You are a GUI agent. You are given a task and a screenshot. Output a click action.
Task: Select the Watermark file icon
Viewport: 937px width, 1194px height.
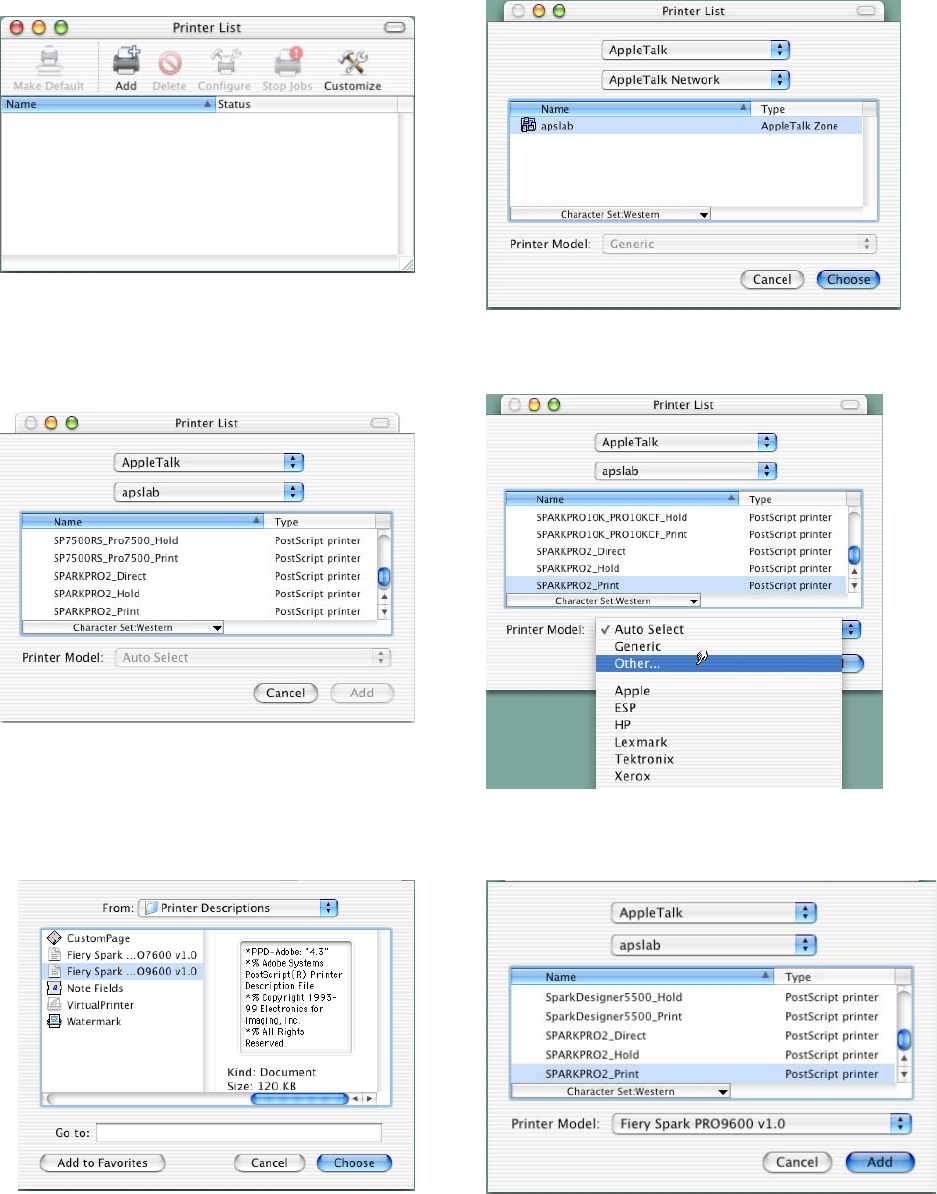[54, 1021]
